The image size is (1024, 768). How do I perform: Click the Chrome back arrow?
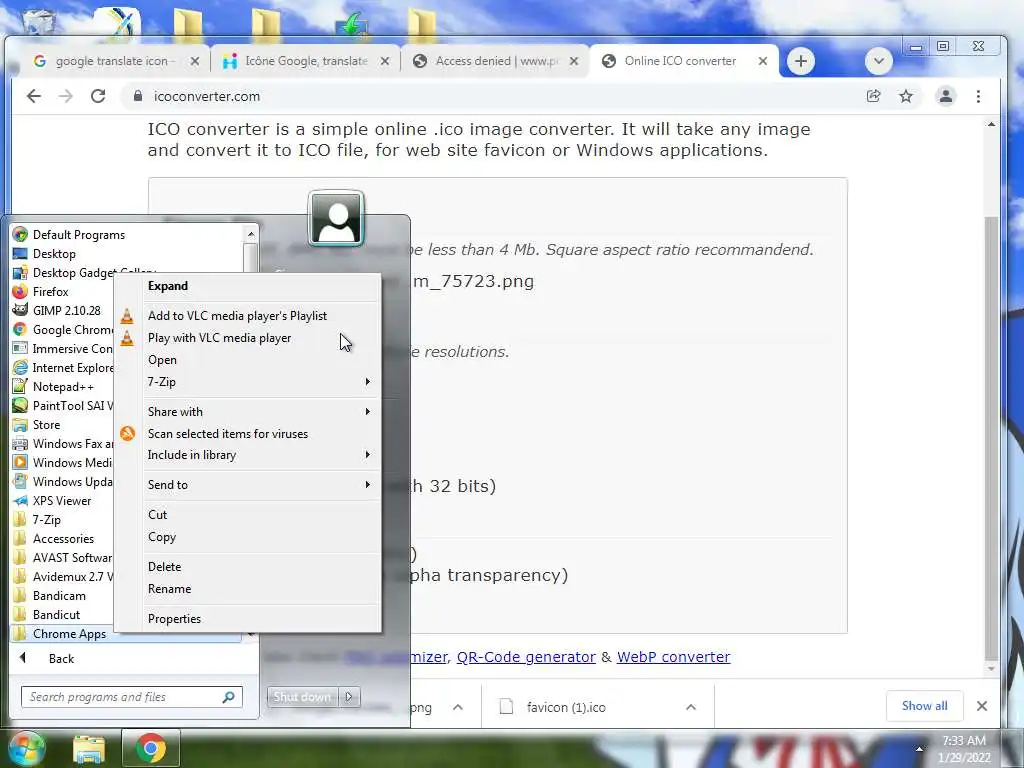(33, 97)
